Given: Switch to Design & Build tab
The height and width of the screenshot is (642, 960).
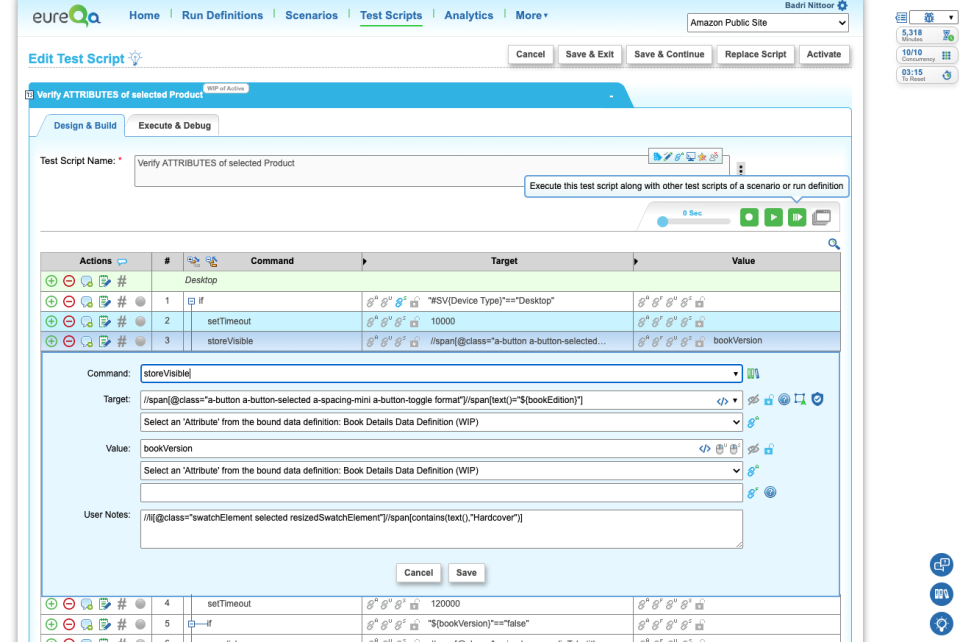Looking at the screenshot, I should coord(85,125).
